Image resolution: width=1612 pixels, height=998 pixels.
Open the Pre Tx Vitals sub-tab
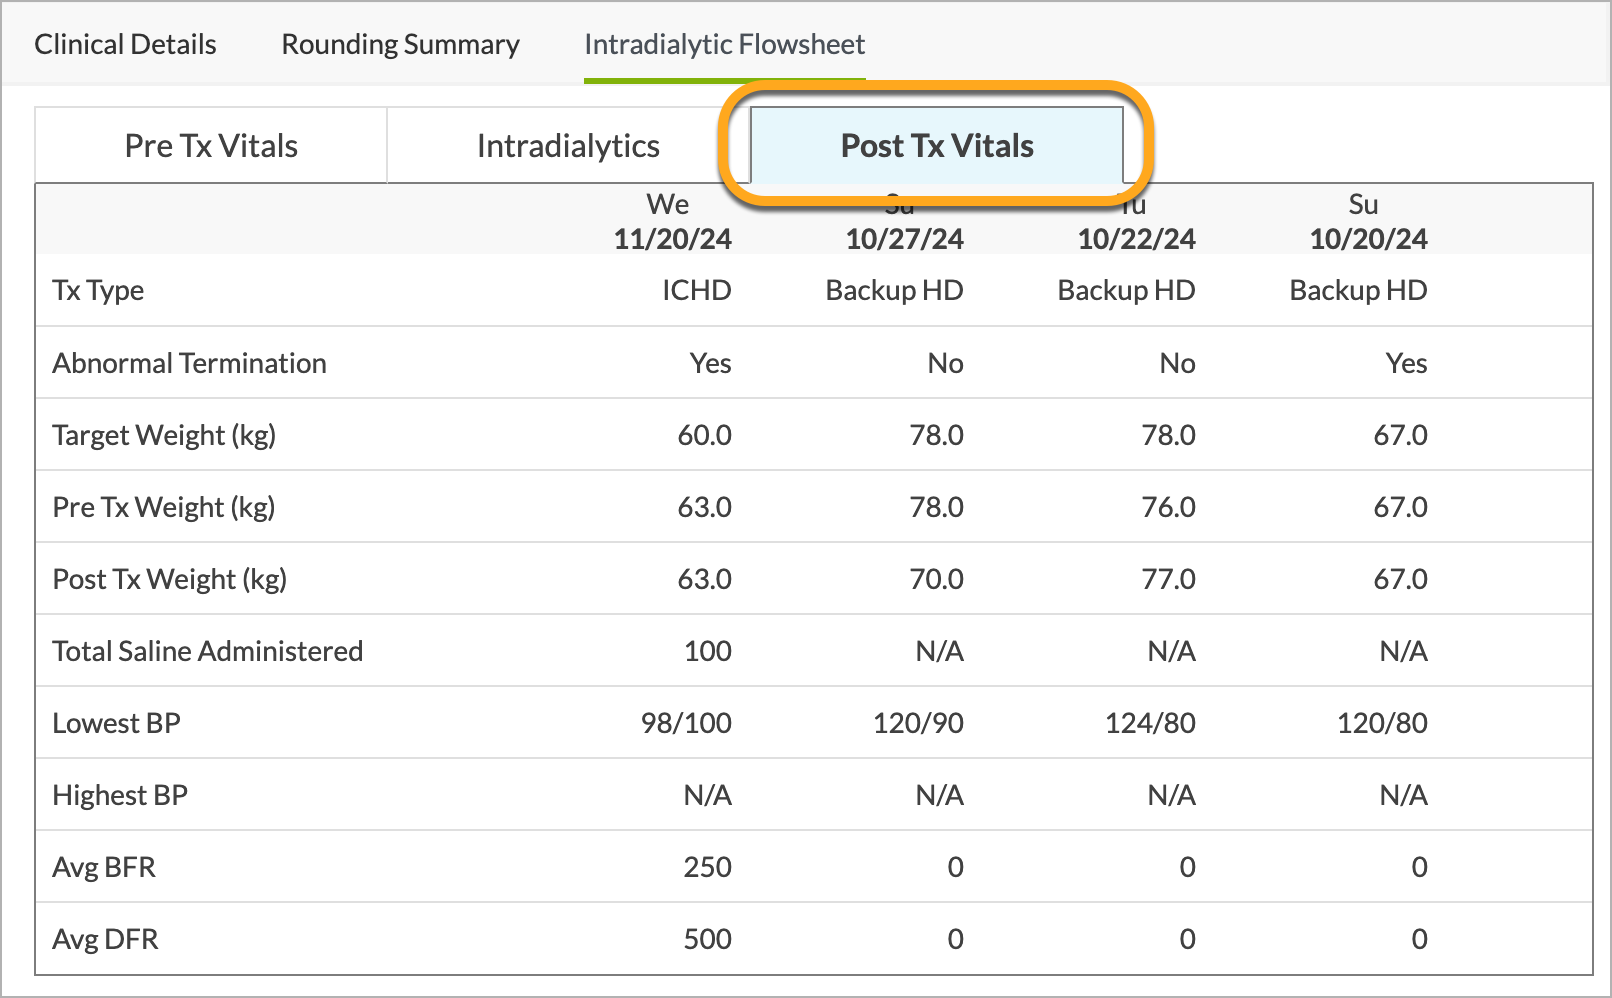point(211,146)
